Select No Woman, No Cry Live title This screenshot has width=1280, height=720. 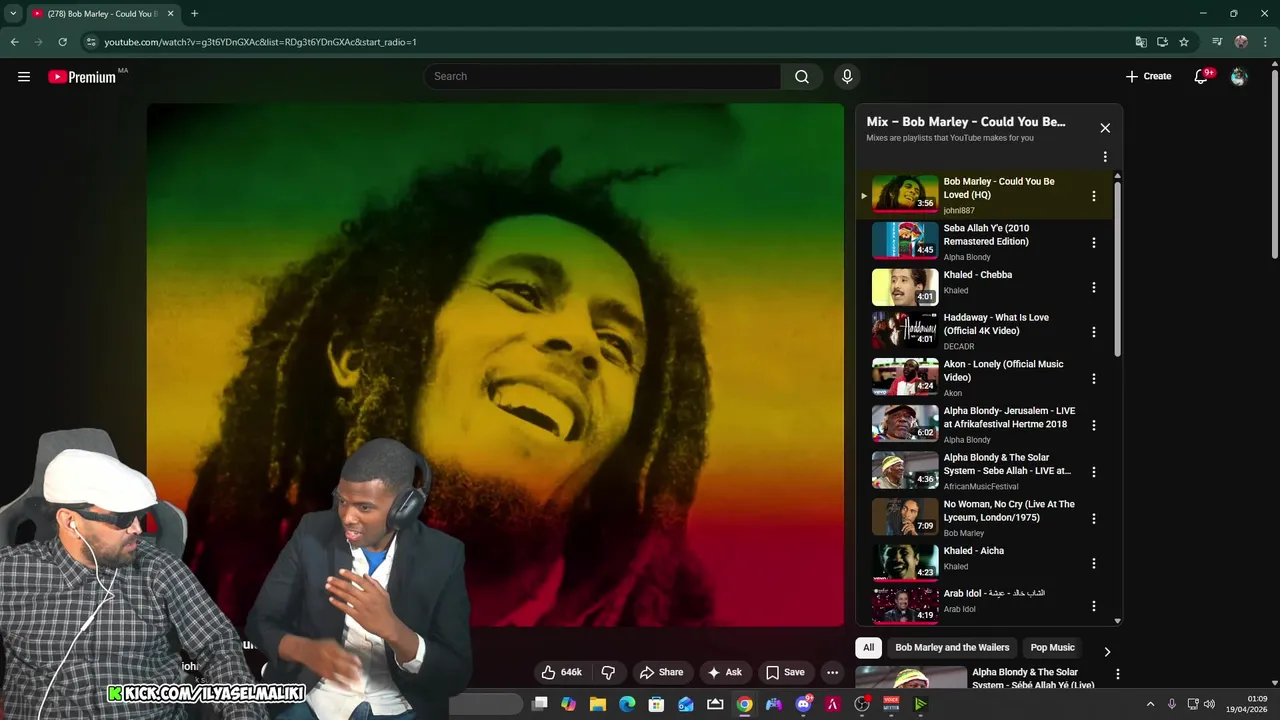(1009, 511)
